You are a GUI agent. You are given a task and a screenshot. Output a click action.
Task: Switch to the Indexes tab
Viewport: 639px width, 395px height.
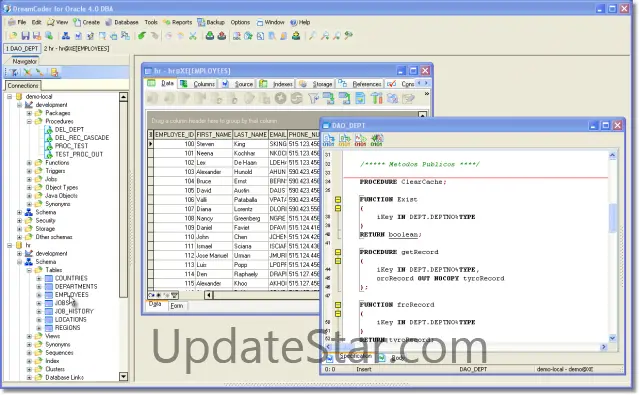[277, 84]
